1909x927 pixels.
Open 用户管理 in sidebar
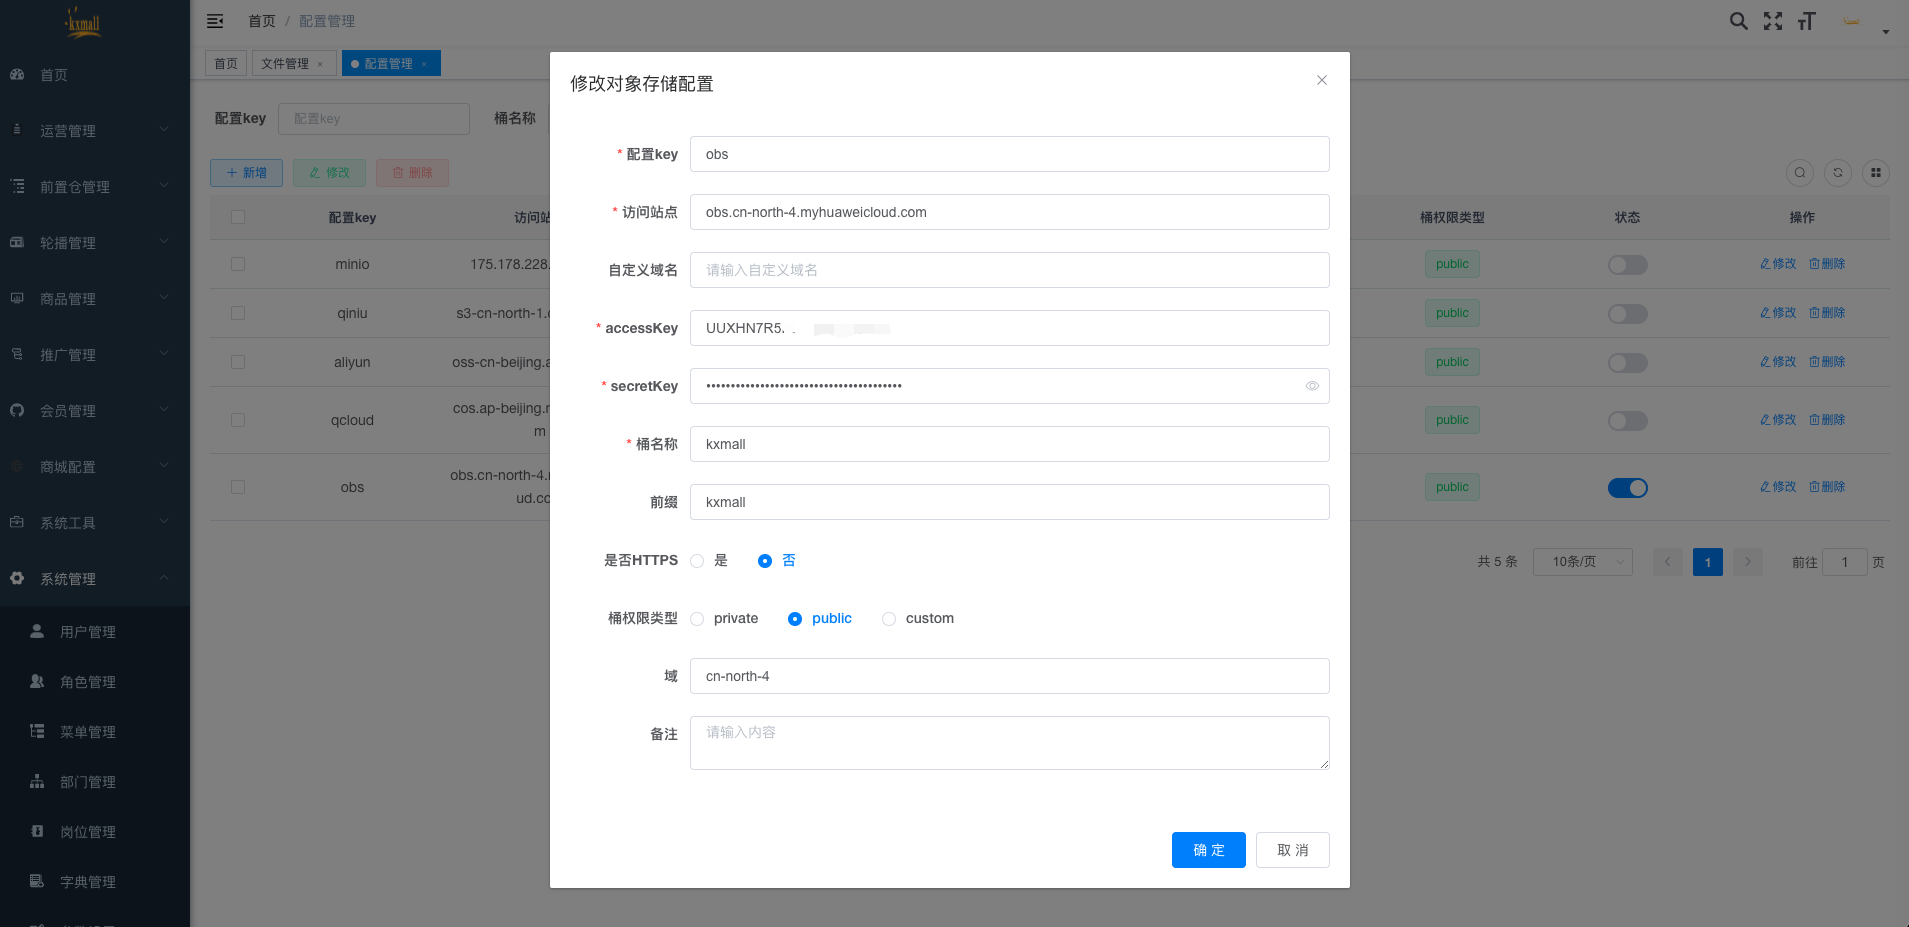[x=88, y=632]
